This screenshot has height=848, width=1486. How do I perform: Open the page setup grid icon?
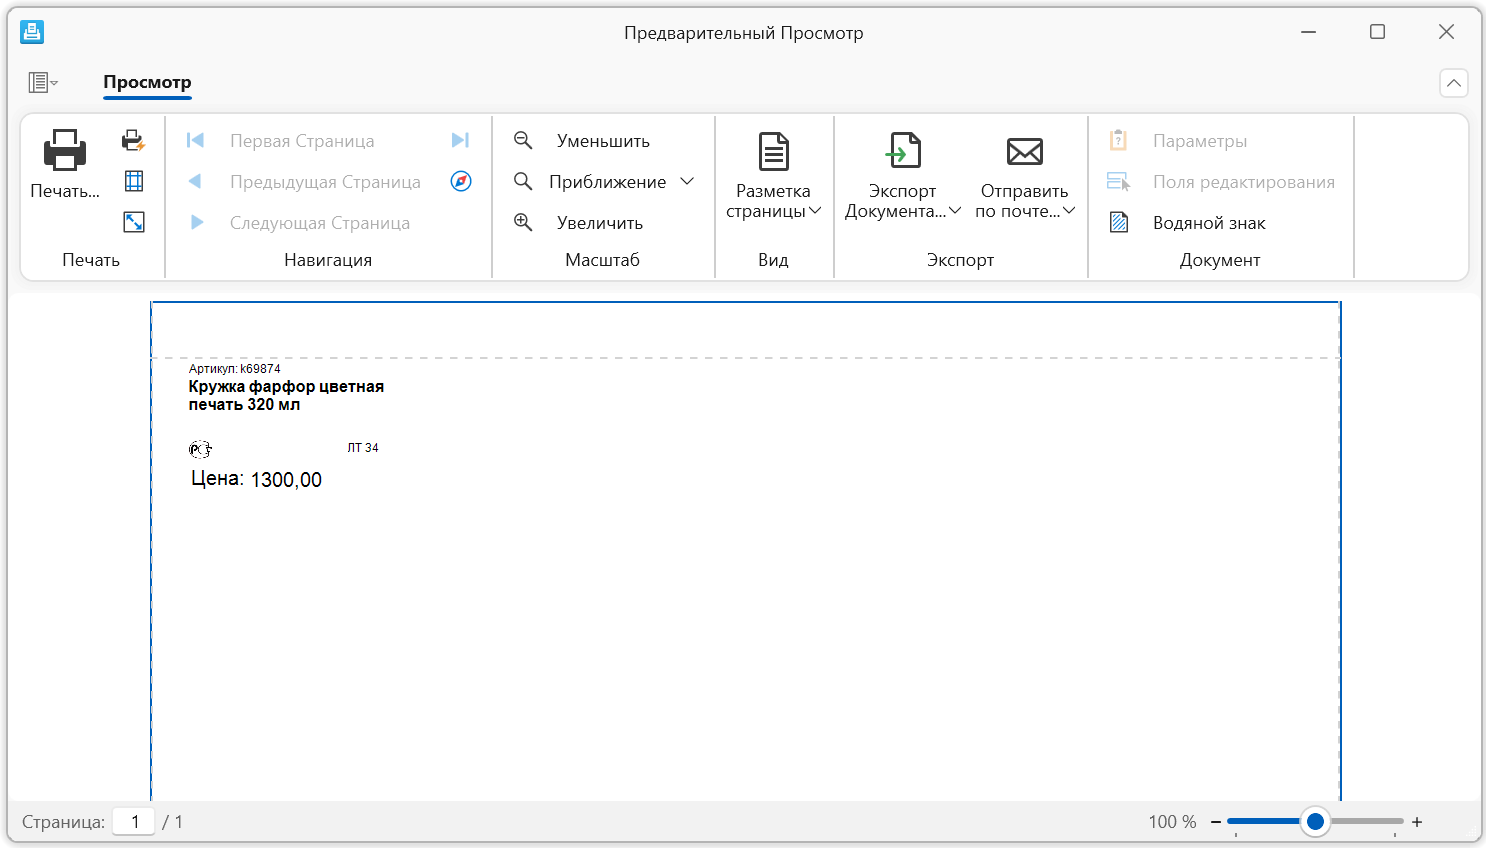click(133, 181)
